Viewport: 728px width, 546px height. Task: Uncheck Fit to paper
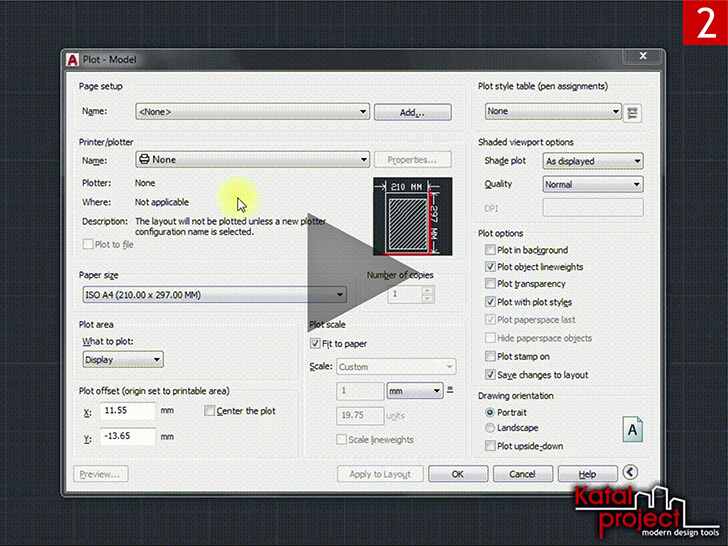[x=315, y=344]
